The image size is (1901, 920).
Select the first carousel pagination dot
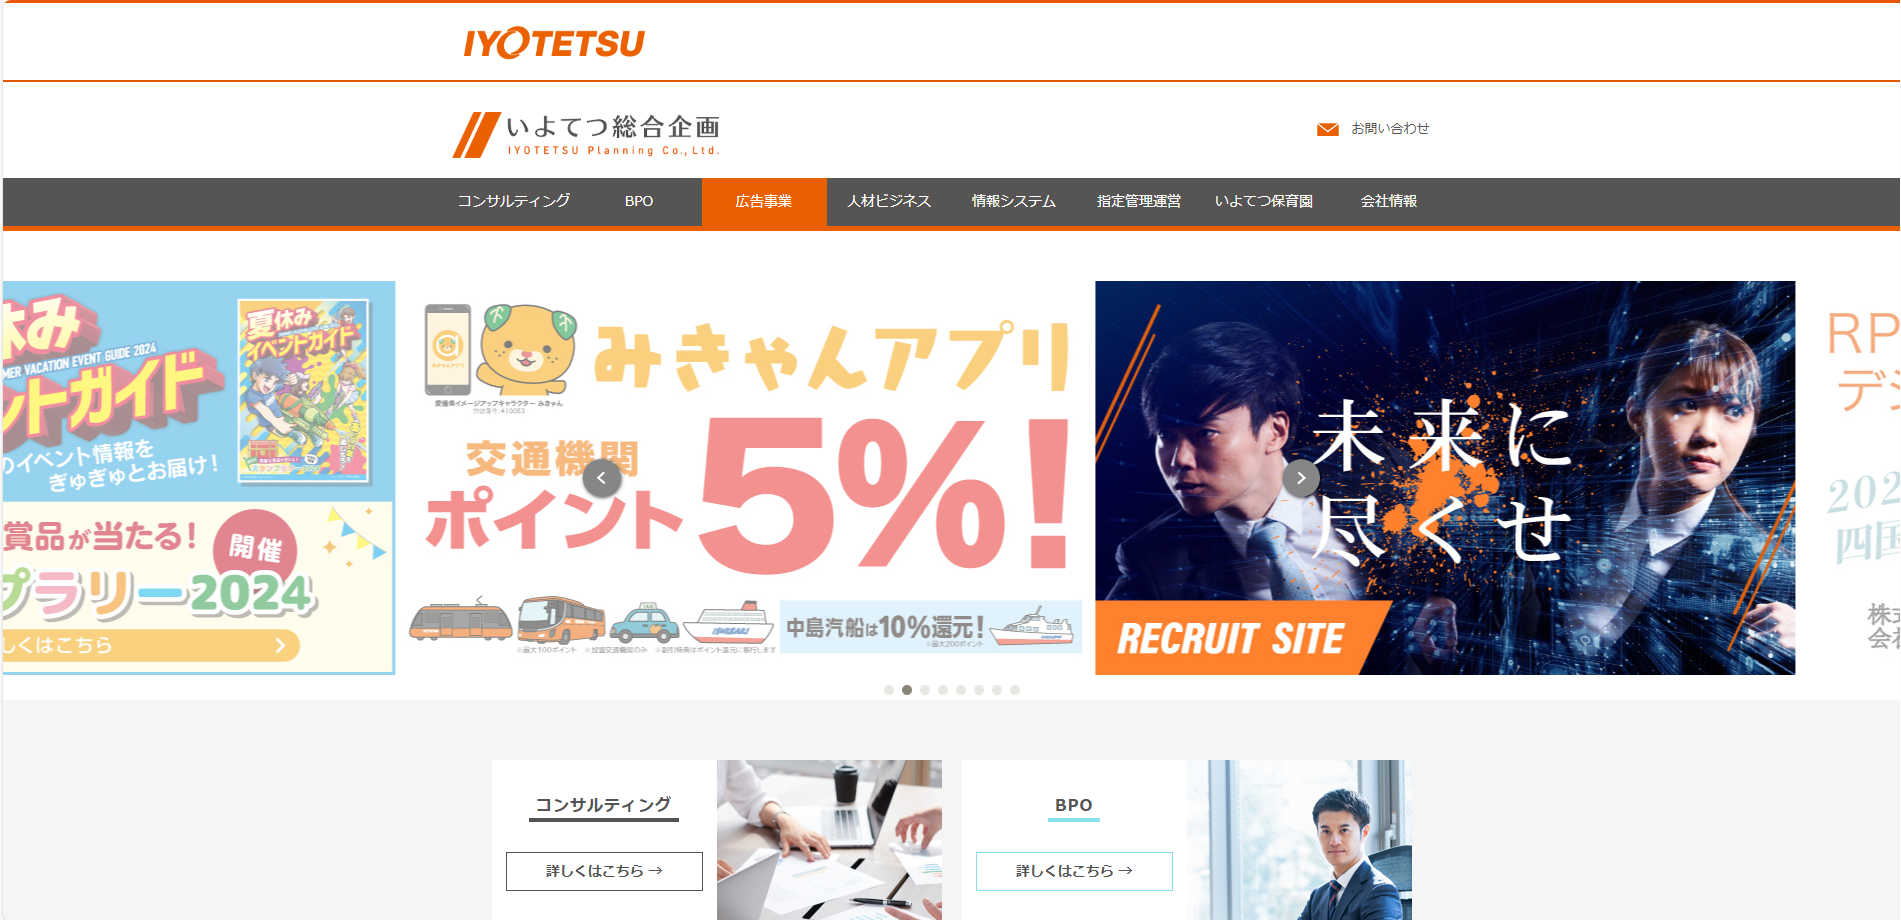pyautogui.click(x=888, y=690)
